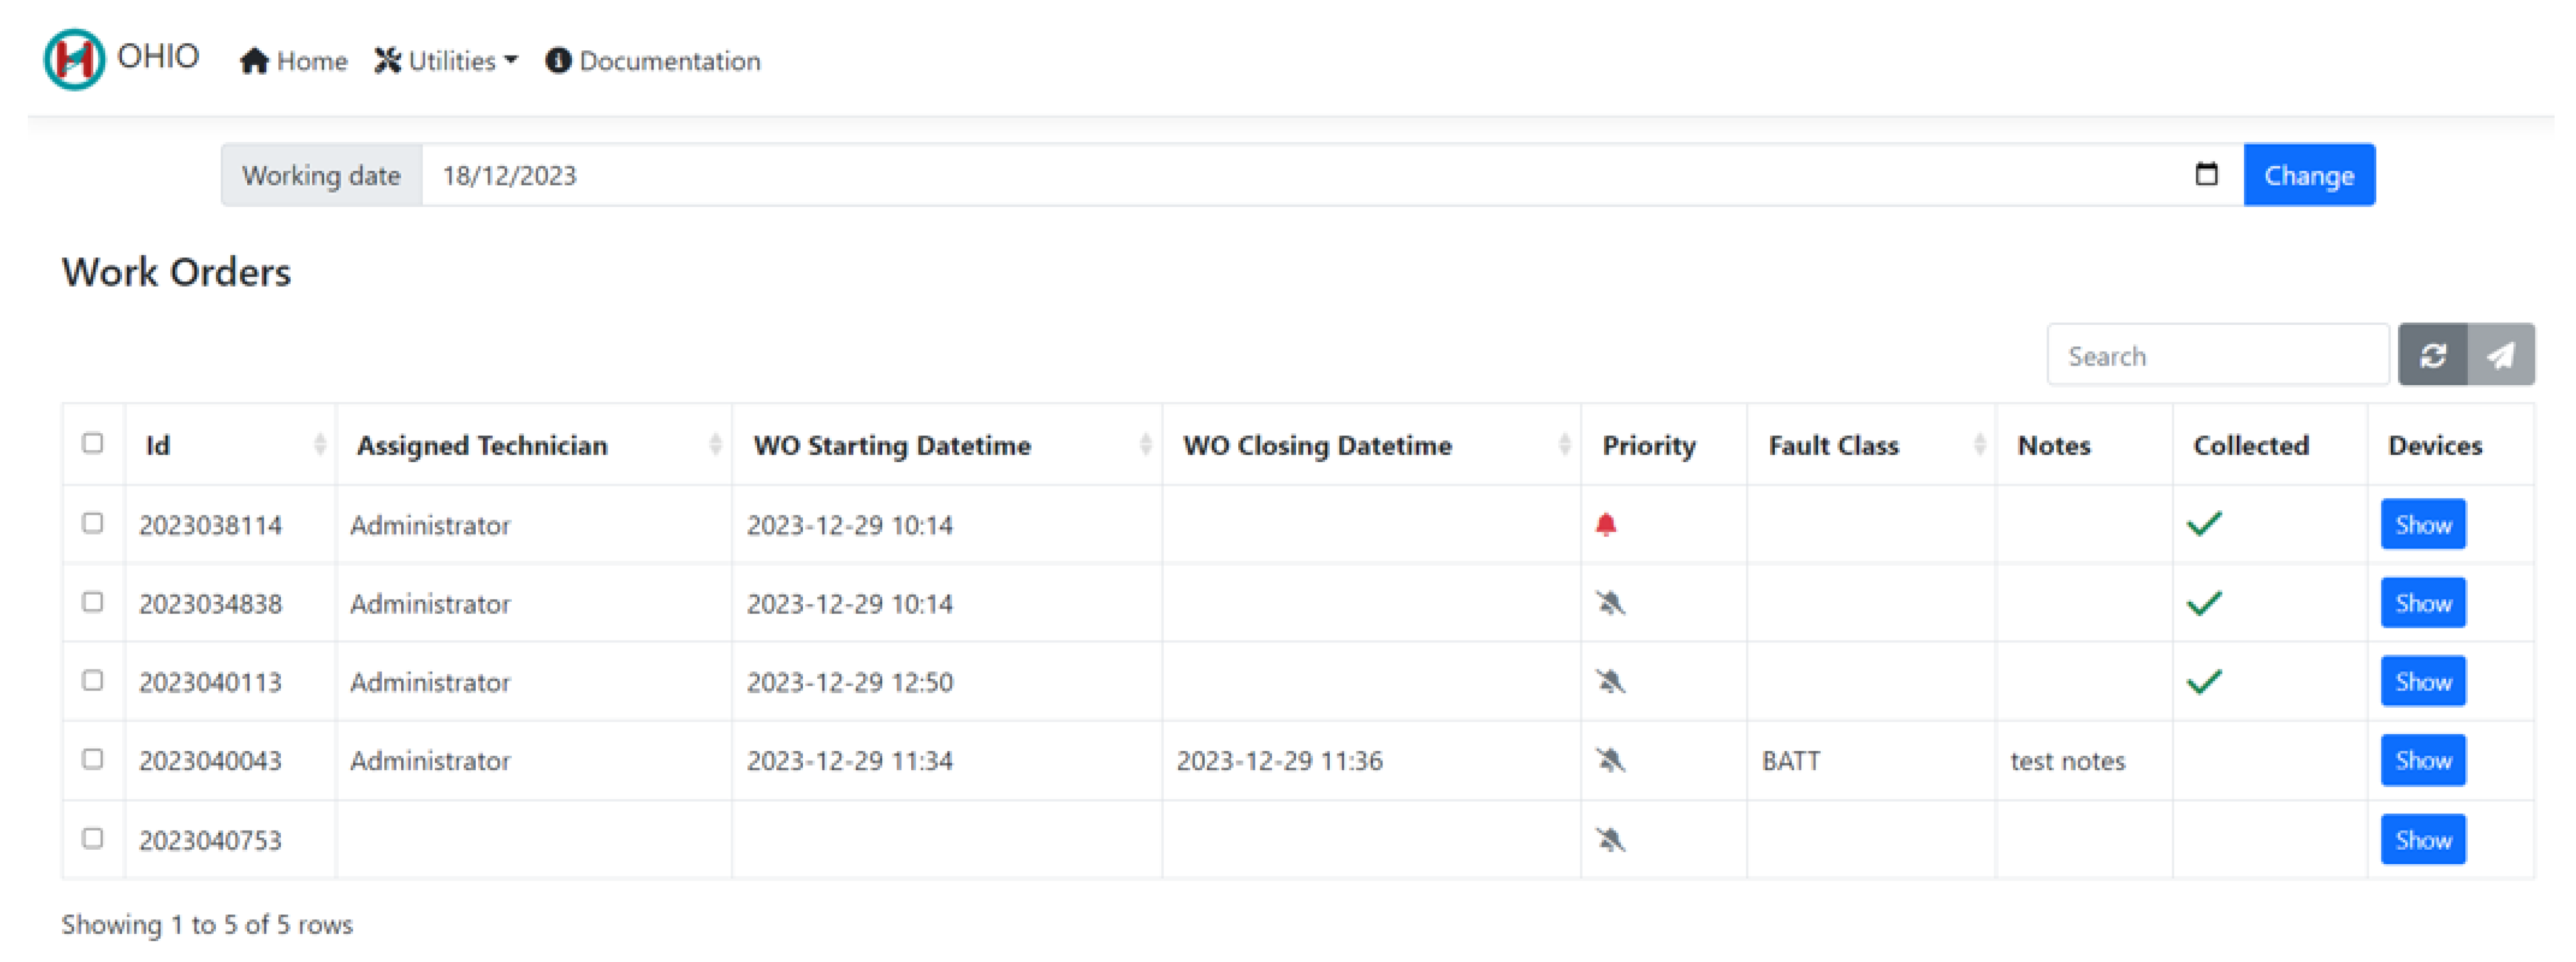Sort the table by the Id column
The height and width of the screenshot is (962, 2576).
(230, 445)
